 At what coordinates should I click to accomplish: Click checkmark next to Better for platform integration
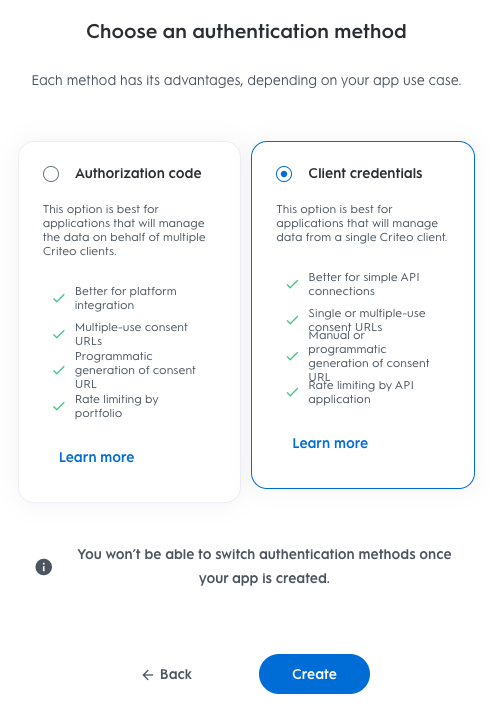coord(59,298)
